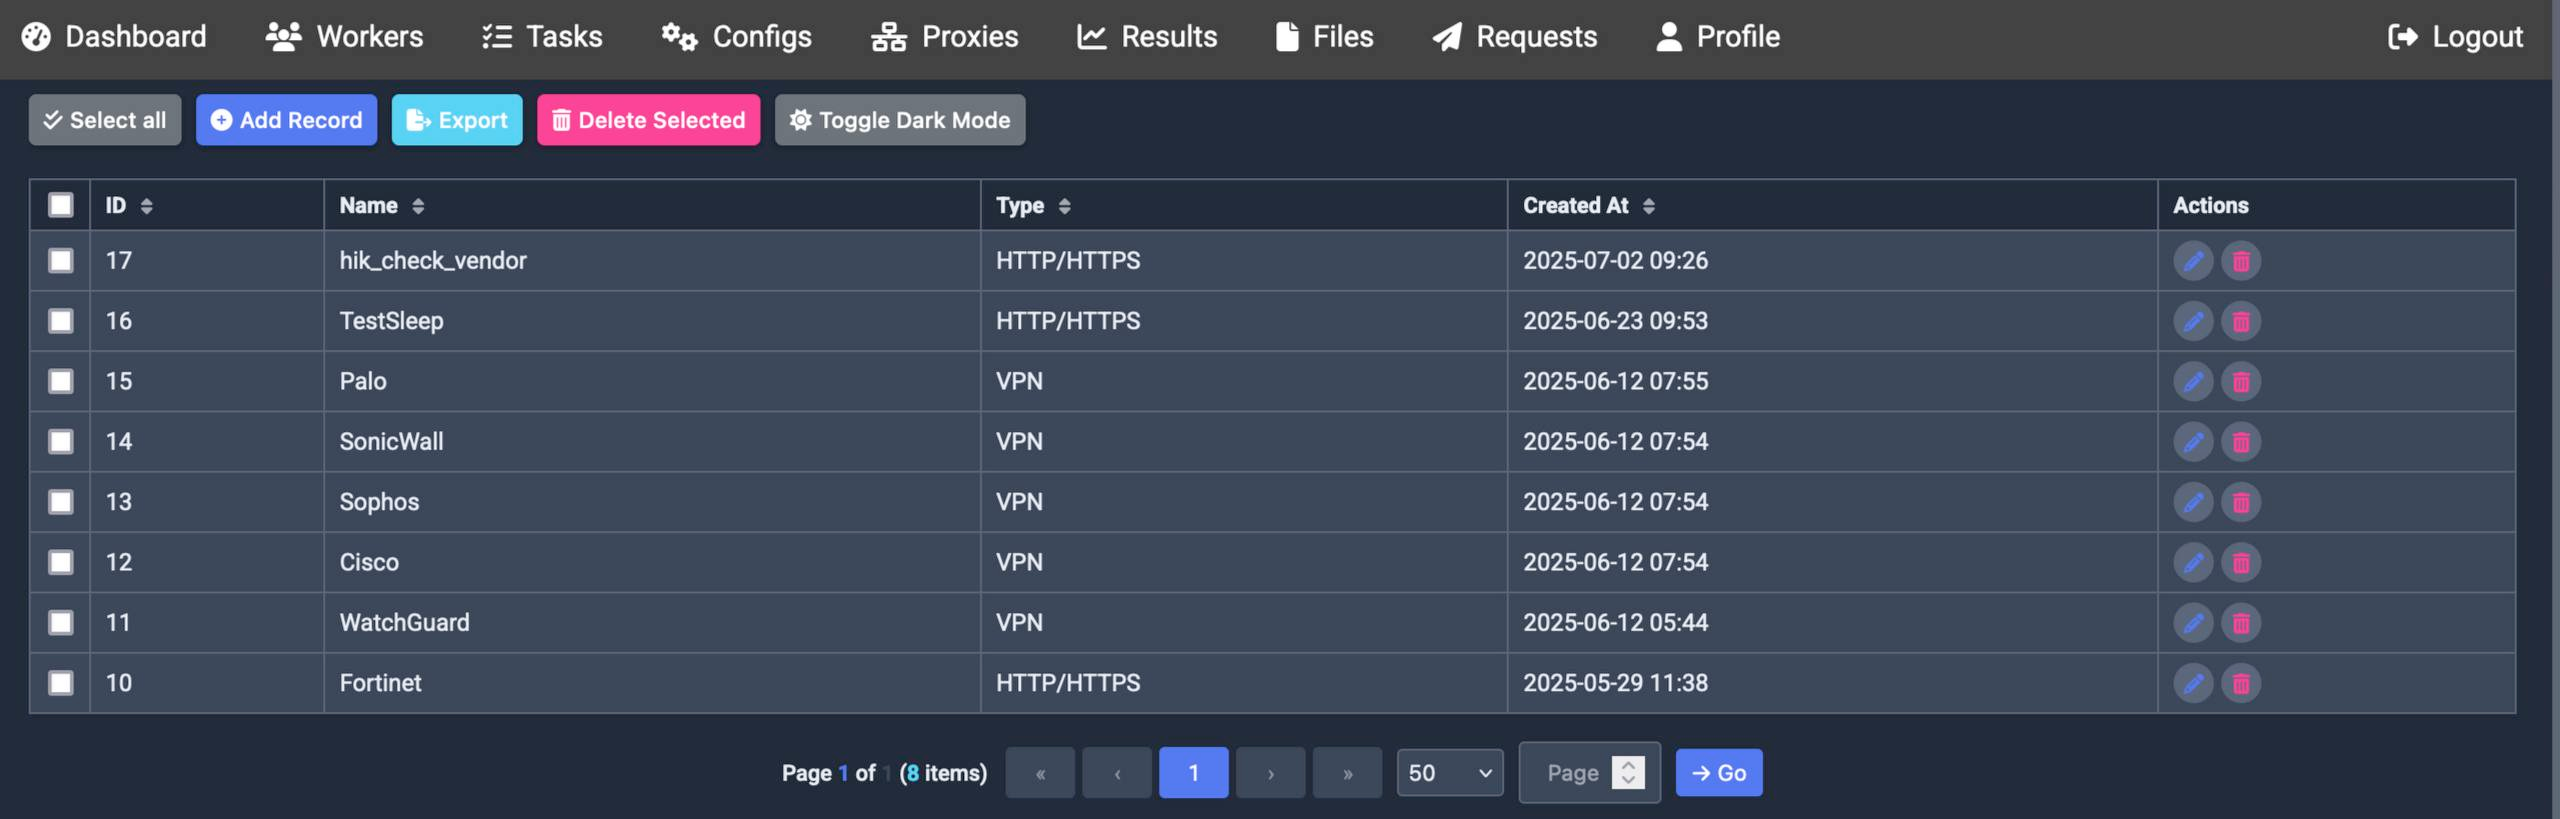Select the SonicWall row checkbox
This screenshot has height=819, width=2560.
(x=61, y=442)
